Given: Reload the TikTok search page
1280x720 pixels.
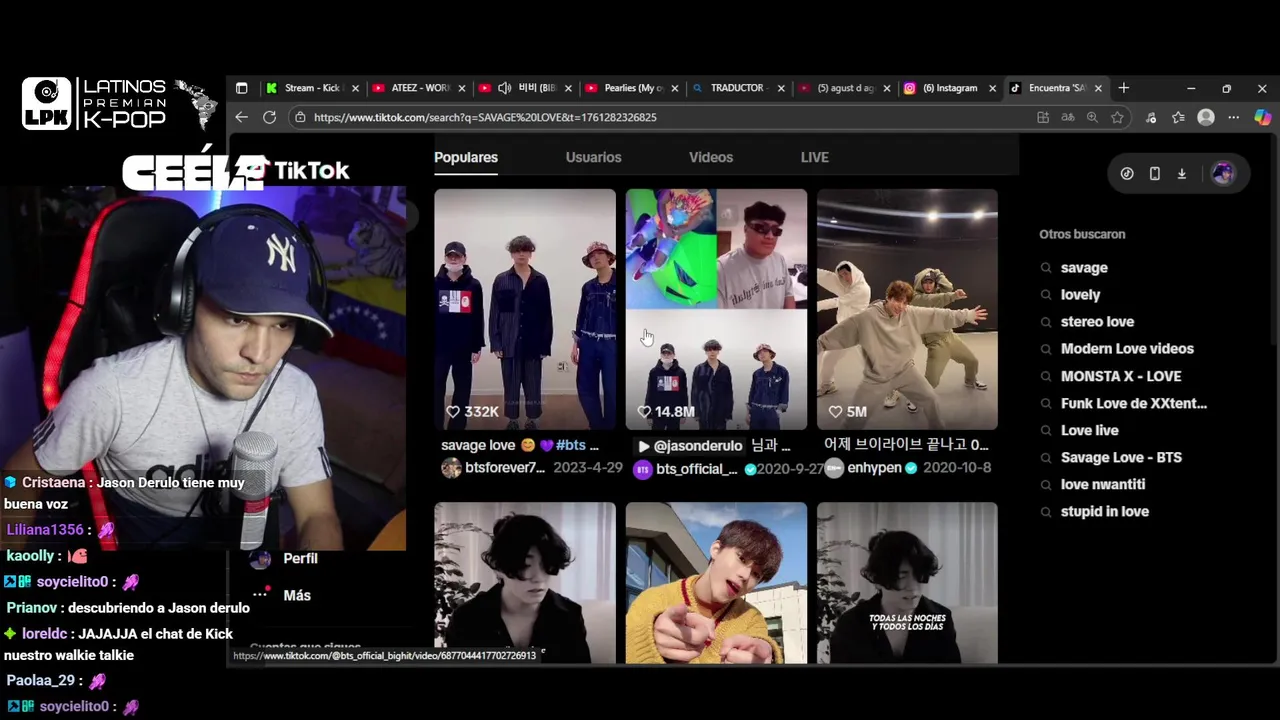Looking at the screenshot, I should [269, 117].
